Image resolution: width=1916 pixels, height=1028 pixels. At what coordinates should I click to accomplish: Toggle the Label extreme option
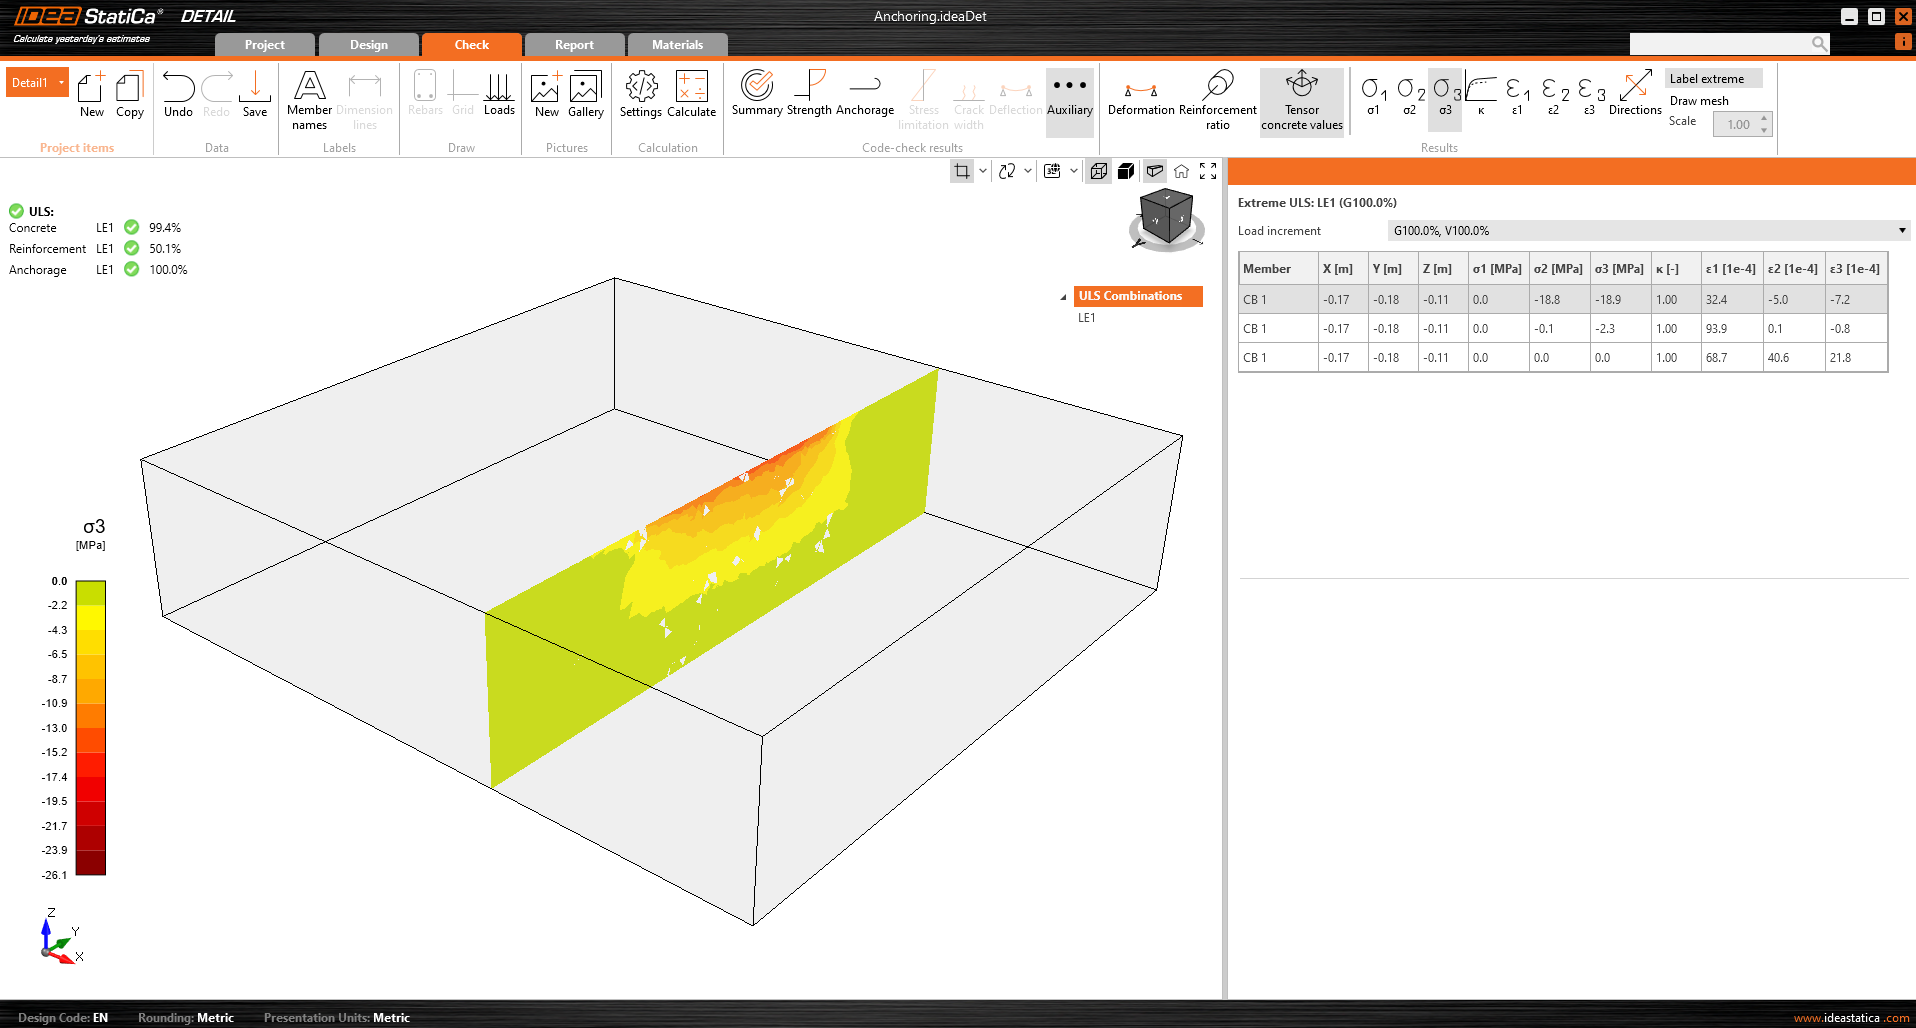(1711, 79)
